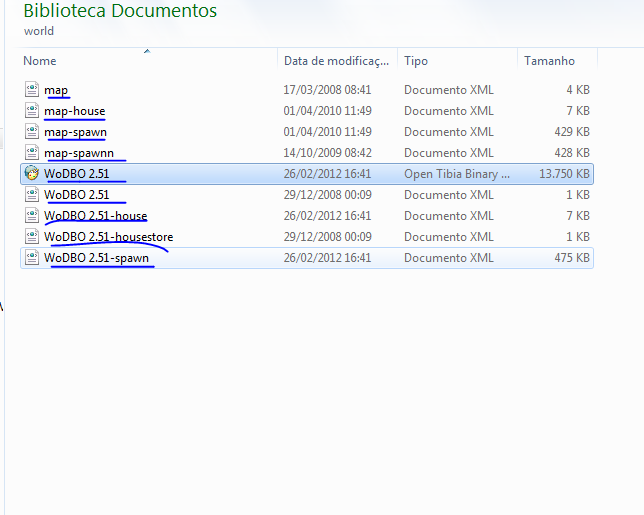
Task: Click the XML icon of WoDBO 2.51-spawn
Action: tap(32, 258)
